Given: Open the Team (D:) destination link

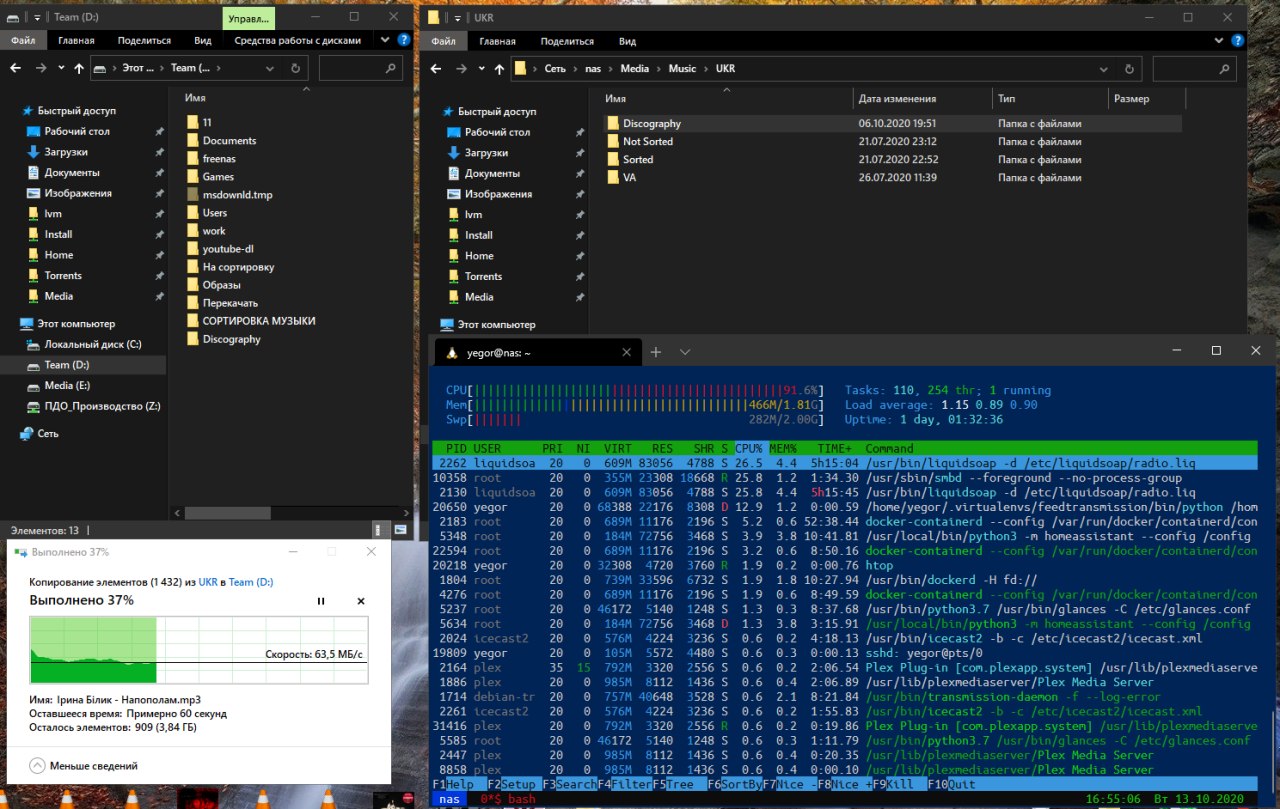Looking at the screenshot, I should click(251, 582).
